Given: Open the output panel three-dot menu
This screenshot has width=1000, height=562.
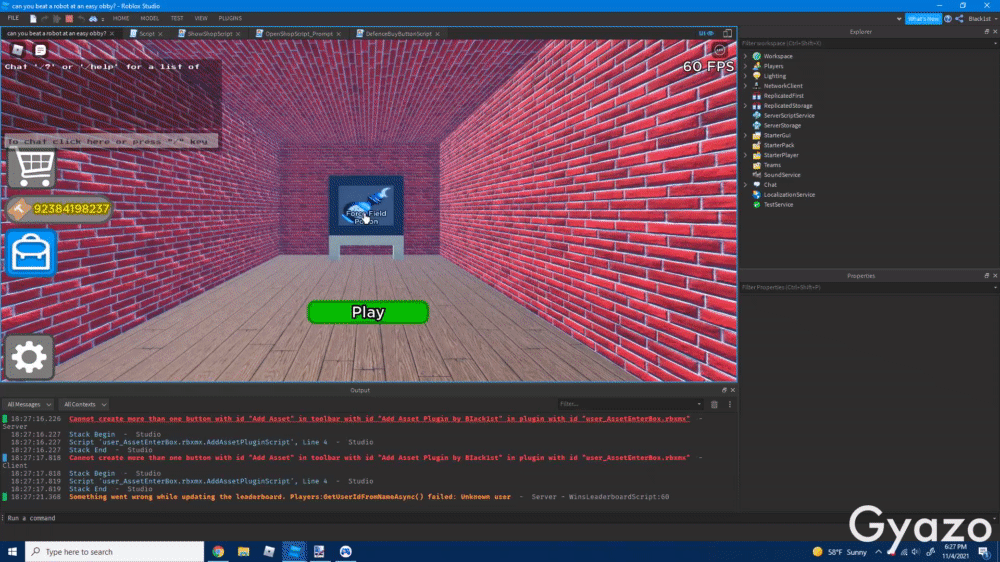Looking at the screenshot, I should click(x=730, y=404).
